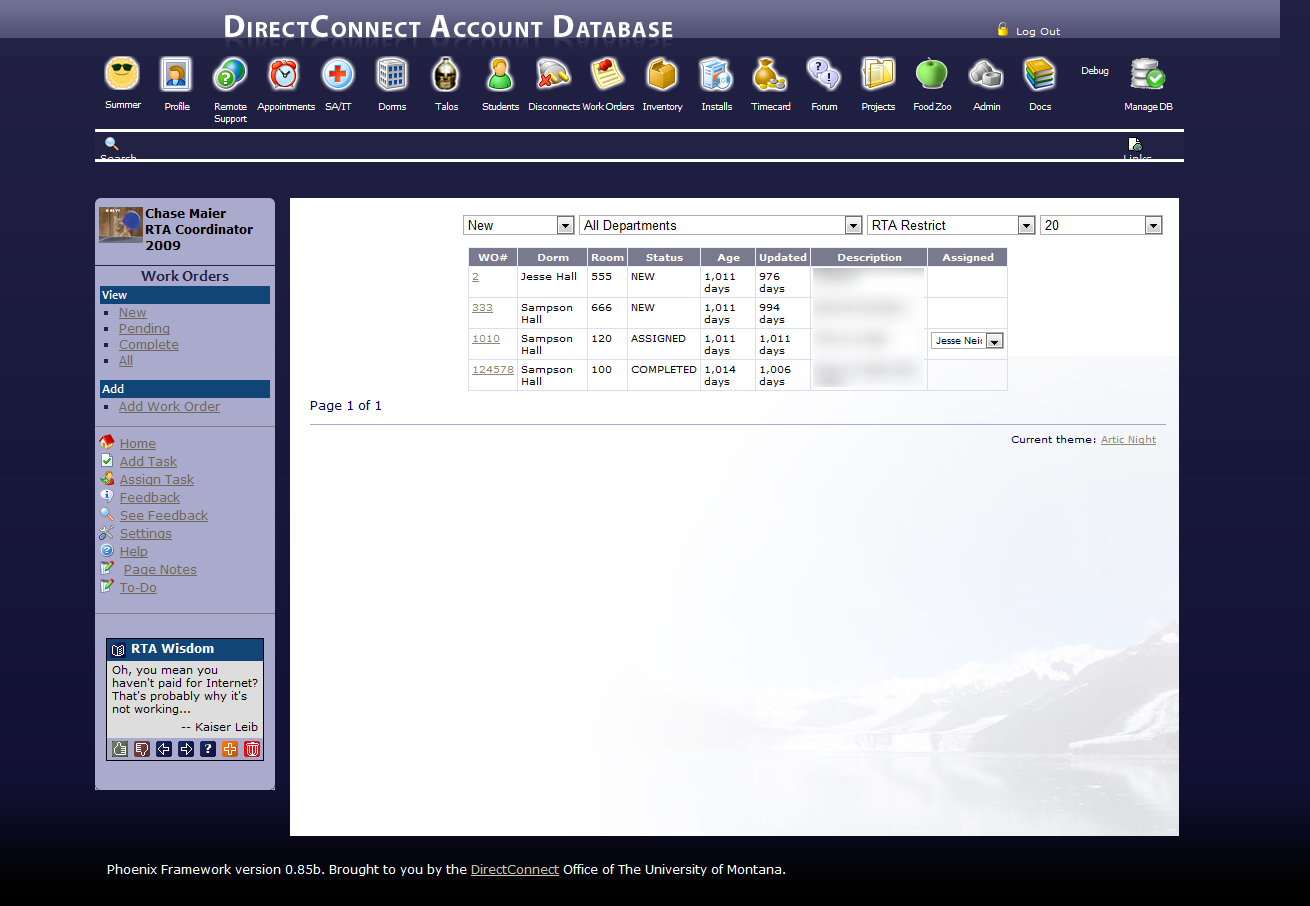Viewport: 1310px width, 906px height.
Task: Show previous RTA Wisdom quote with left arrow
Action: pos(164,749)
